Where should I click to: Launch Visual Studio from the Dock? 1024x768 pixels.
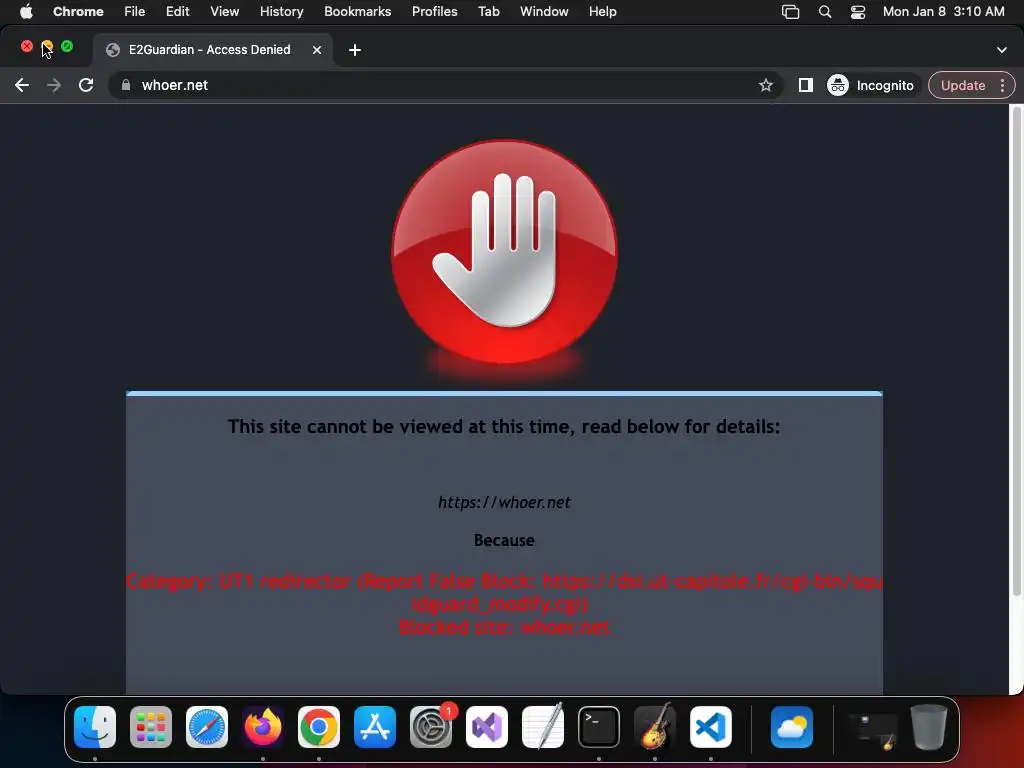487,727
